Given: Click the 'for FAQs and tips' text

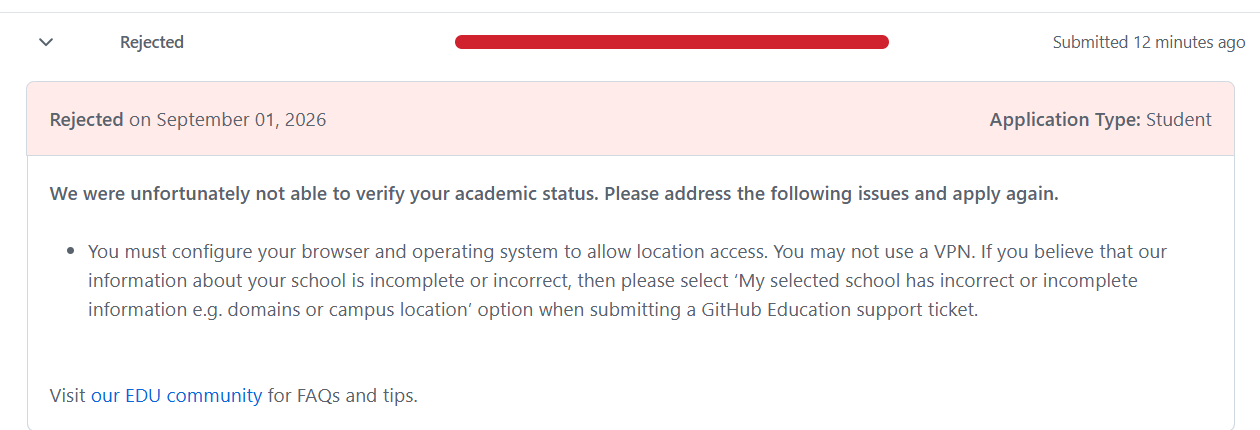Looking at the screenshot, I should pos(343,395).
